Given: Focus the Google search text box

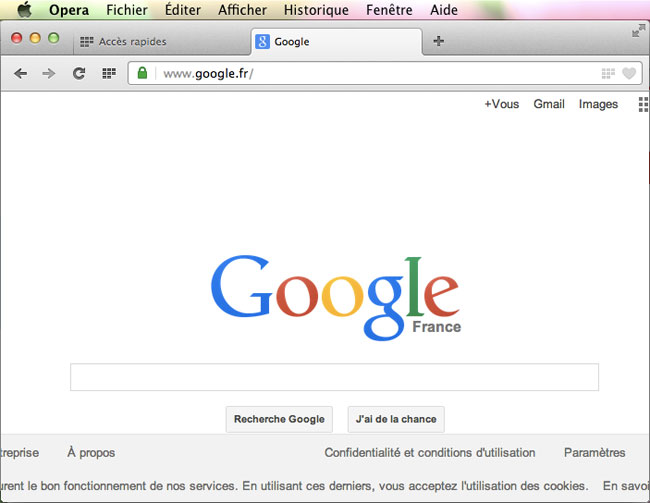Looking at the screenshot, I should click(x=334, y=377).
